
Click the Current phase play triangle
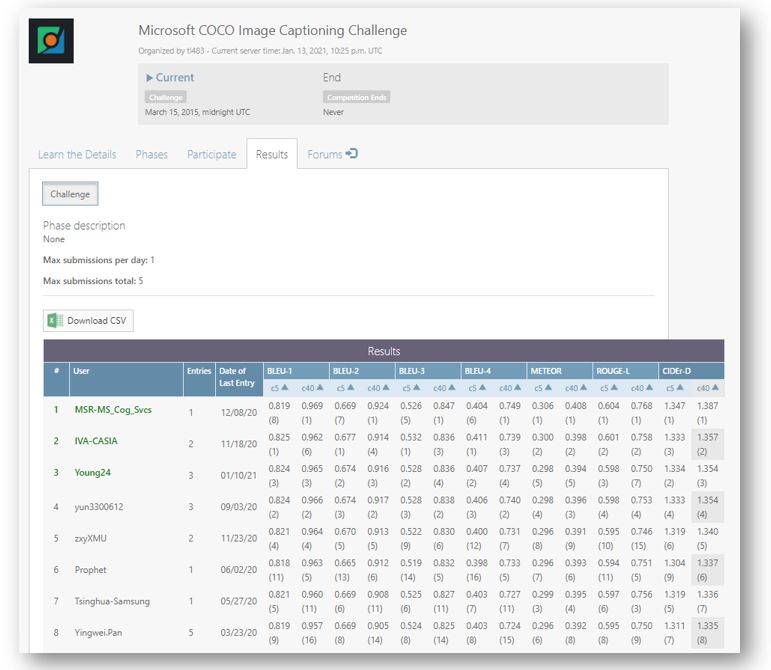tap(150, 78)
